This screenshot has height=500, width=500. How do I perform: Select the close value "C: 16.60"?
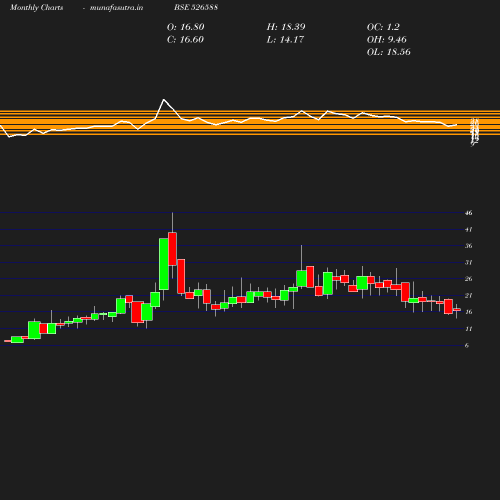(x=185, y=40)
